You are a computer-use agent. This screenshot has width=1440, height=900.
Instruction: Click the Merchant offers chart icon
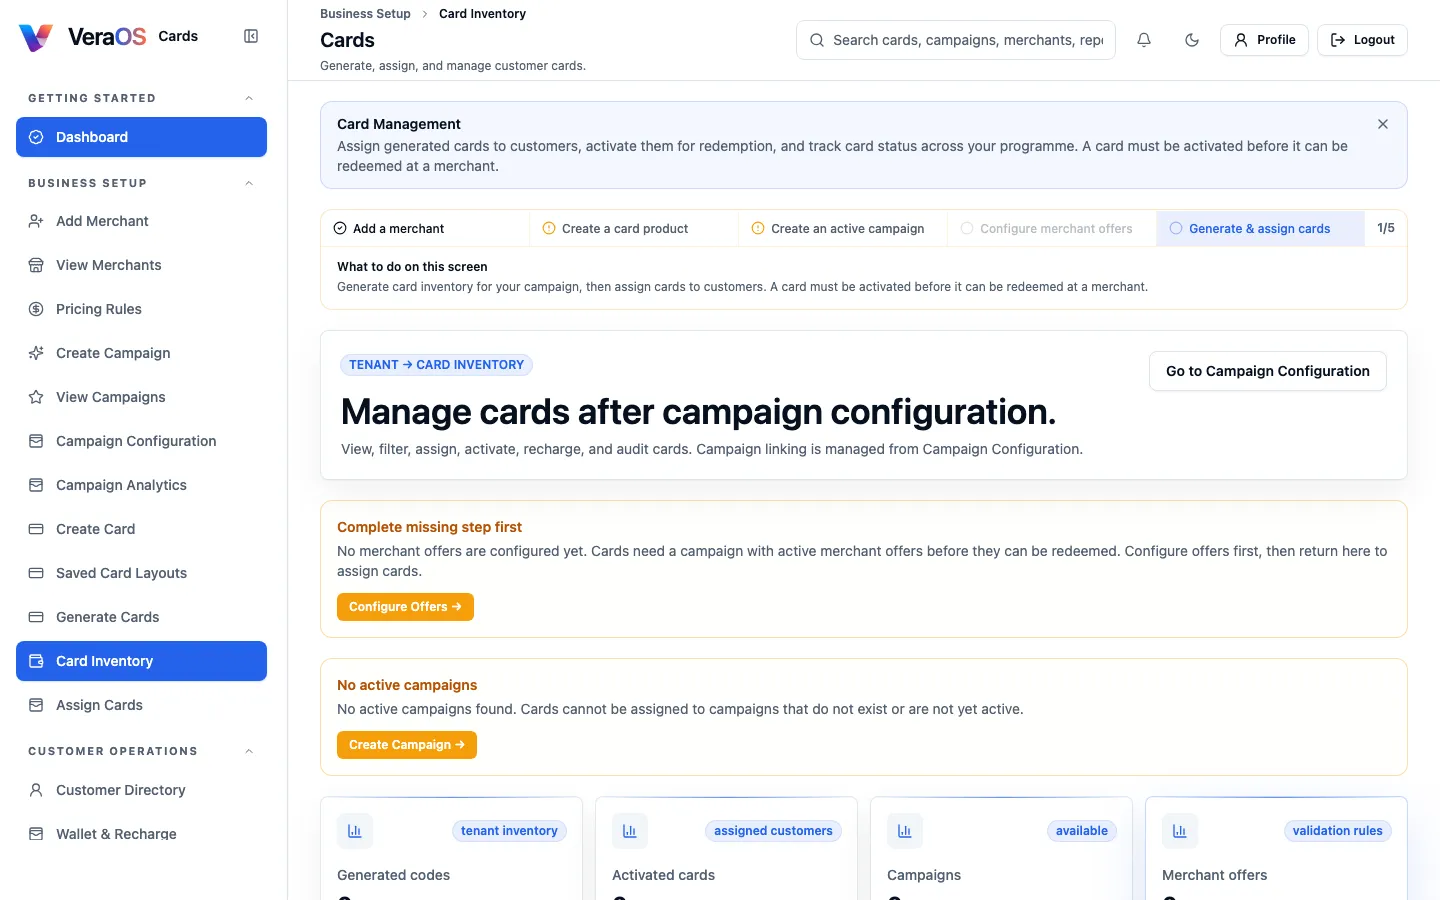[1180, 831]
